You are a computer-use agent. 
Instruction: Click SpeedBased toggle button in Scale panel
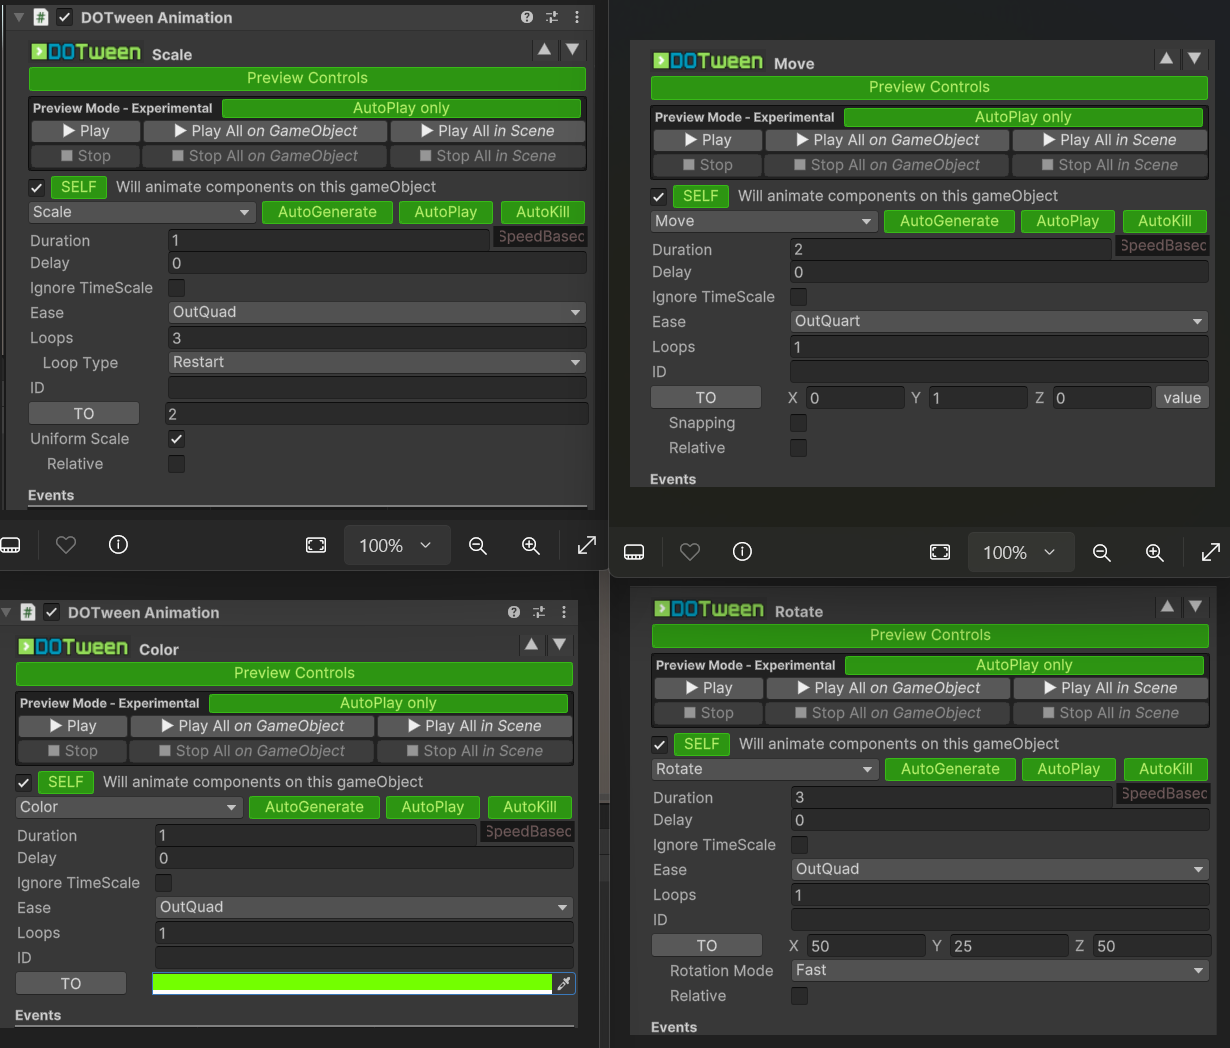[x=540, y=237]
